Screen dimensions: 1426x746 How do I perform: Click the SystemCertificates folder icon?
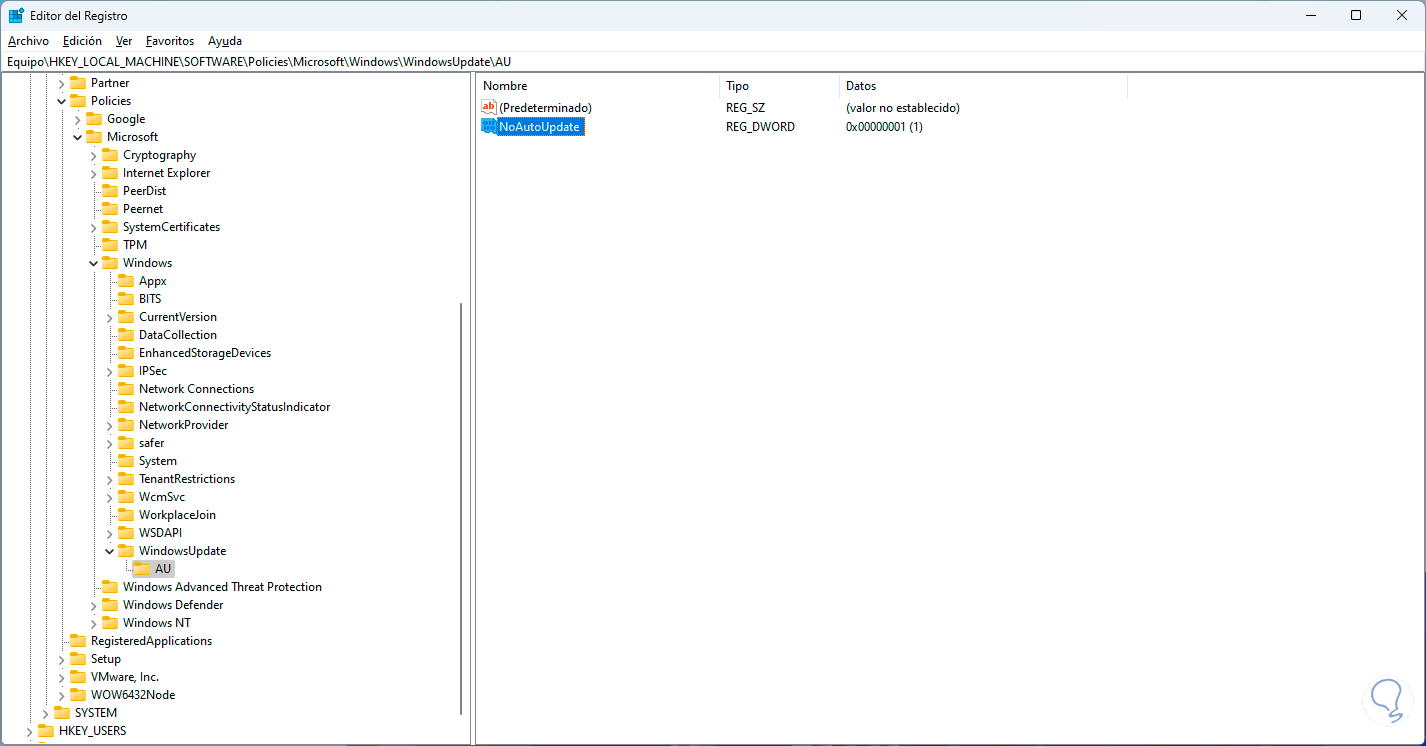pos(110,227)
